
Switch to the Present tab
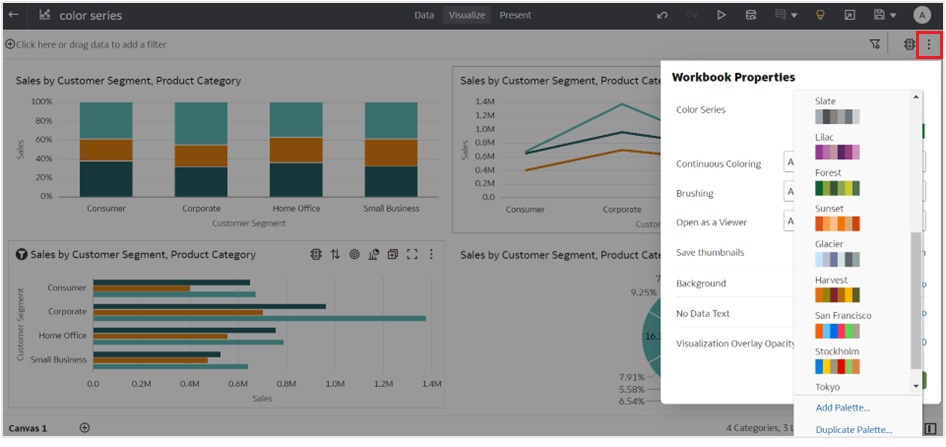pos(515,15)
